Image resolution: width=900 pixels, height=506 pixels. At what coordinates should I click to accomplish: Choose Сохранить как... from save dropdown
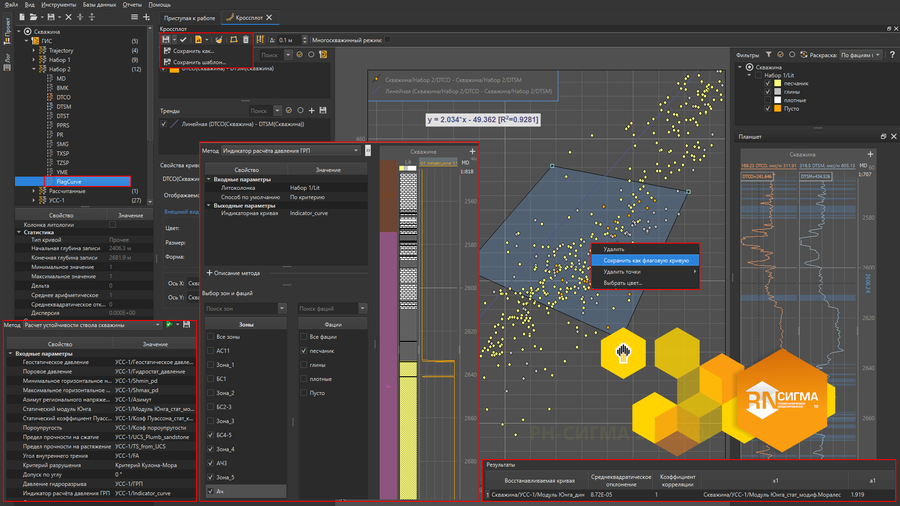point(193,51)
